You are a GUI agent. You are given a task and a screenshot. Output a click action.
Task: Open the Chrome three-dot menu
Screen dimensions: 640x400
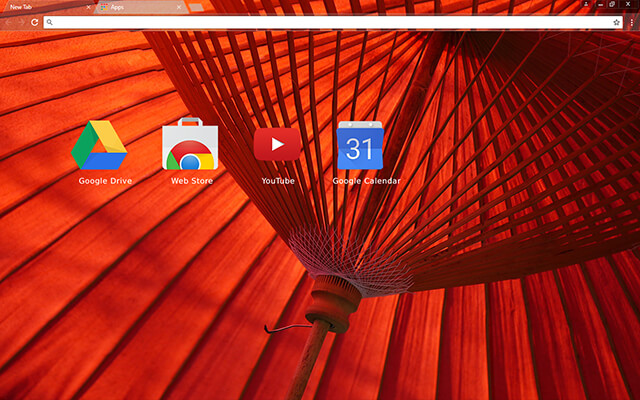[x=631, y=23]
